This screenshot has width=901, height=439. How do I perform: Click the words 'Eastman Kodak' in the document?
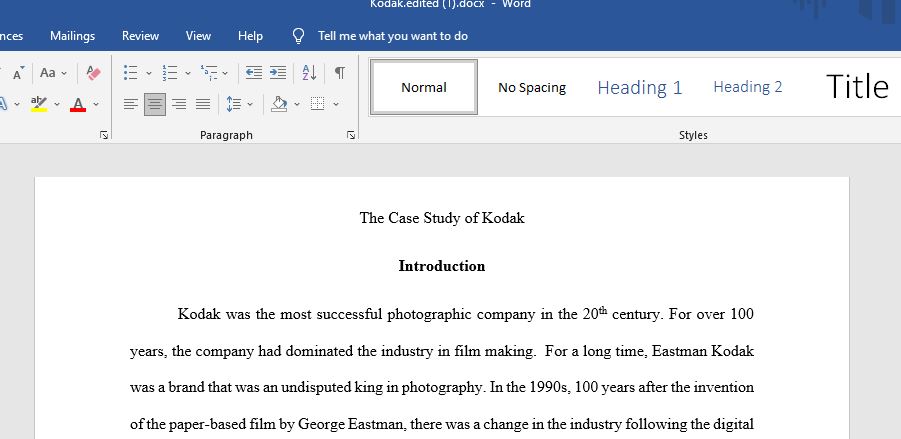[703, 351]
